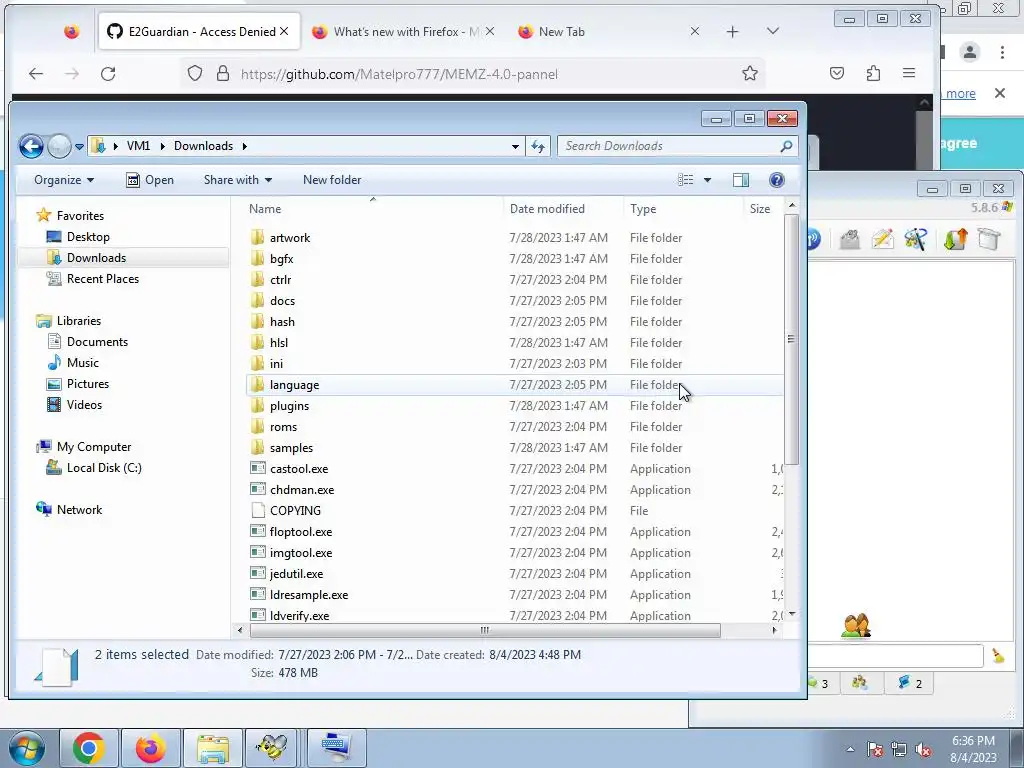
Task: Click the magnifier icon in Search Downloads
Action: pyautogui.click(x=786, y=146)
